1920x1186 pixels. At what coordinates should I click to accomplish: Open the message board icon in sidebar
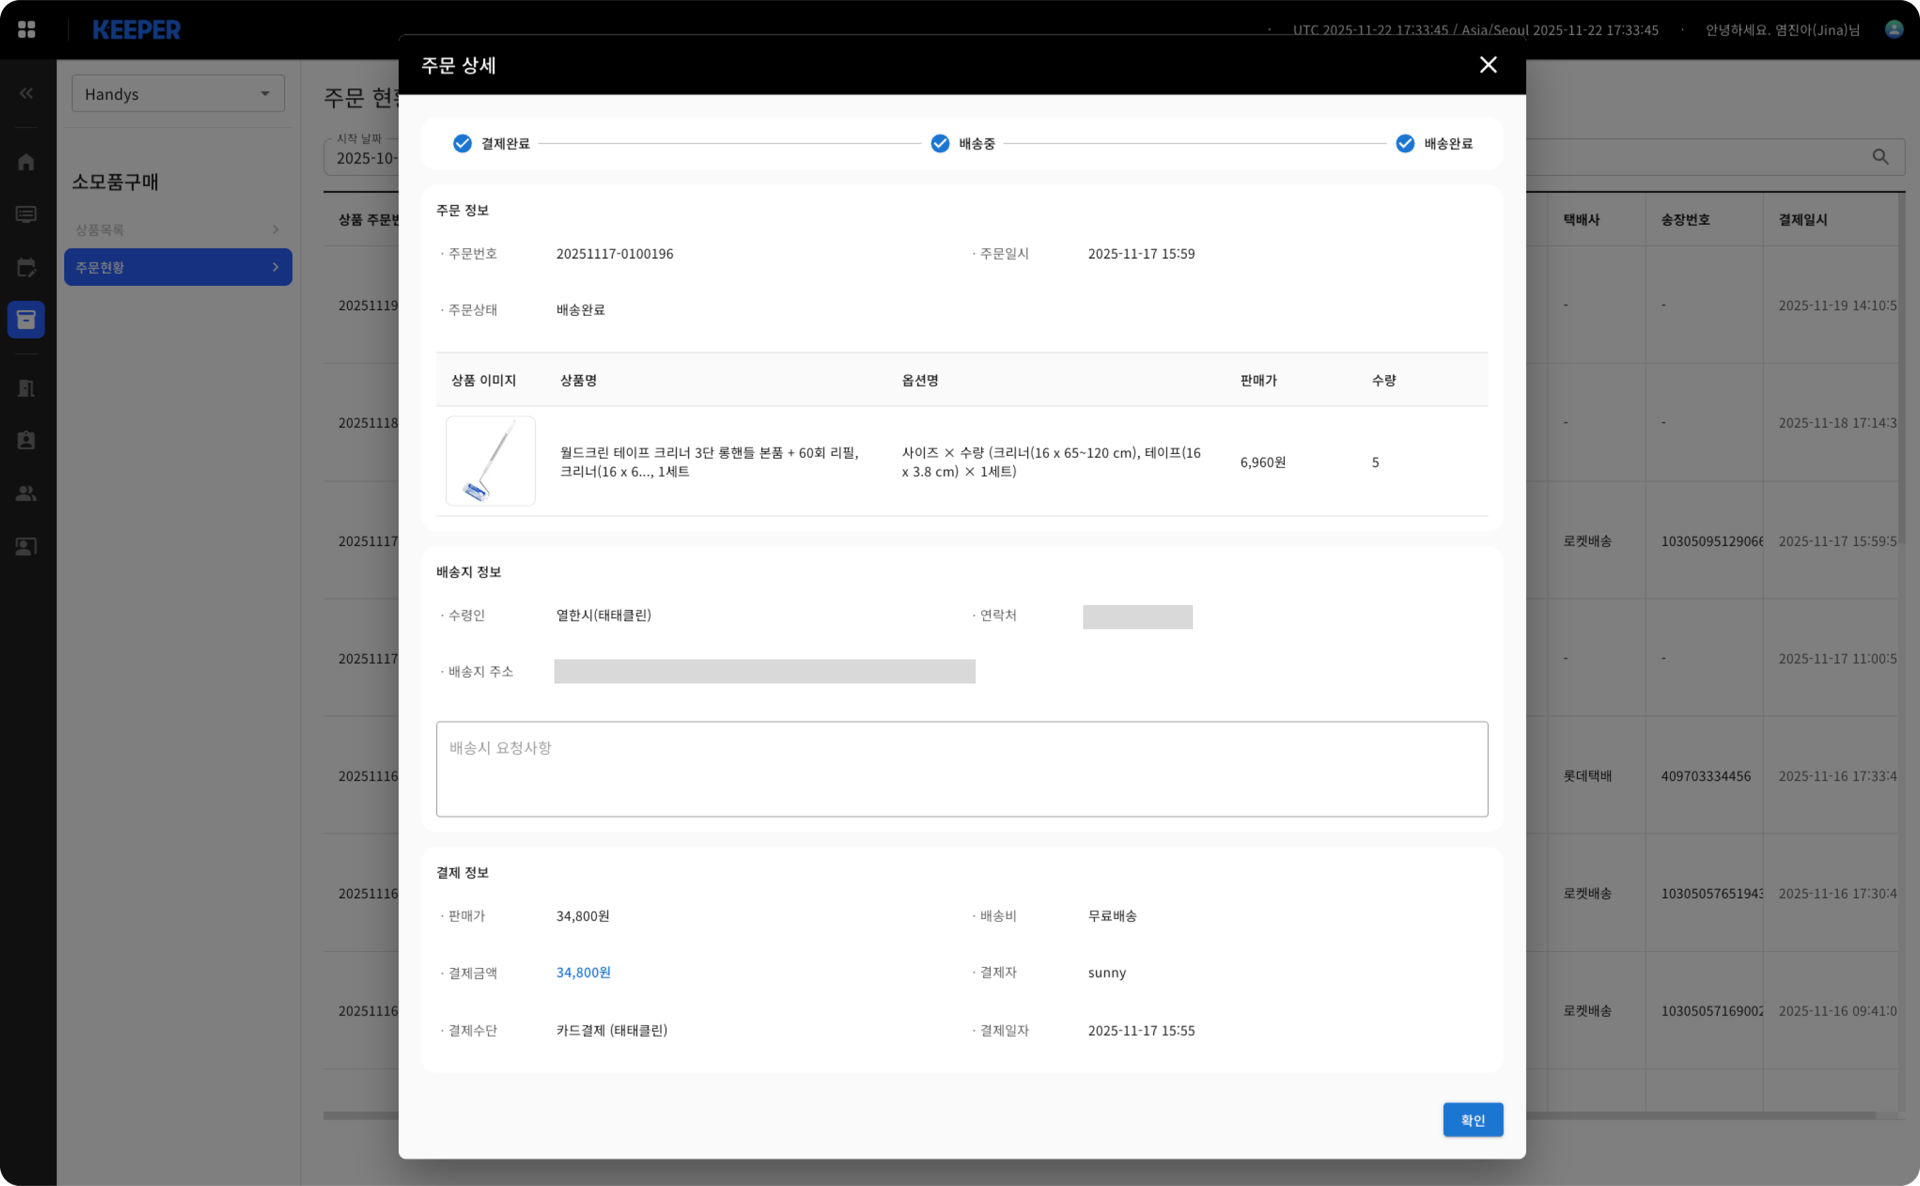click(x=26, y=214)
